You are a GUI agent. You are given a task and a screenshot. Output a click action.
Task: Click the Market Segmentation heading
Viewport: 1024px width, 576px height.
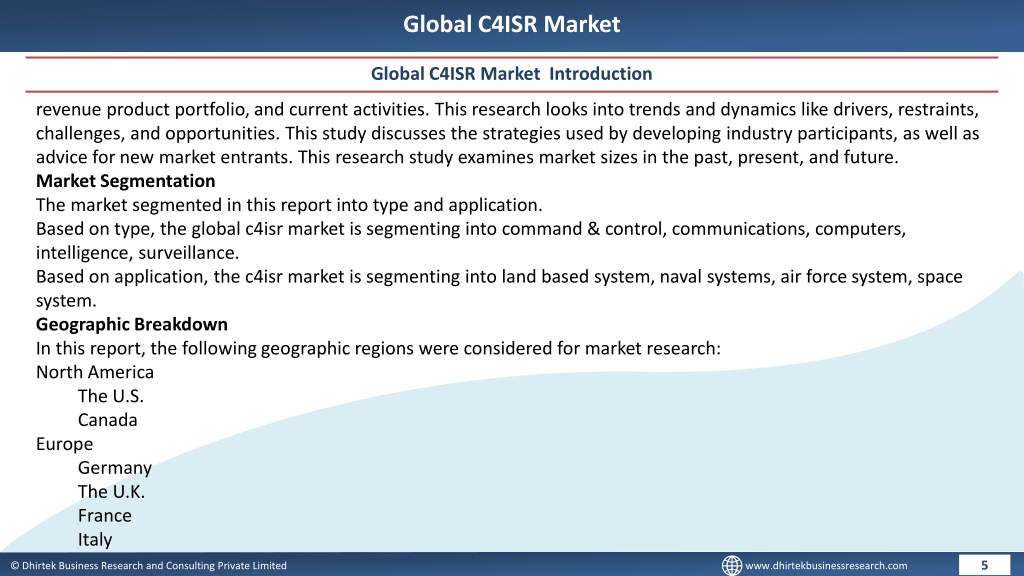tap(125, 181)
